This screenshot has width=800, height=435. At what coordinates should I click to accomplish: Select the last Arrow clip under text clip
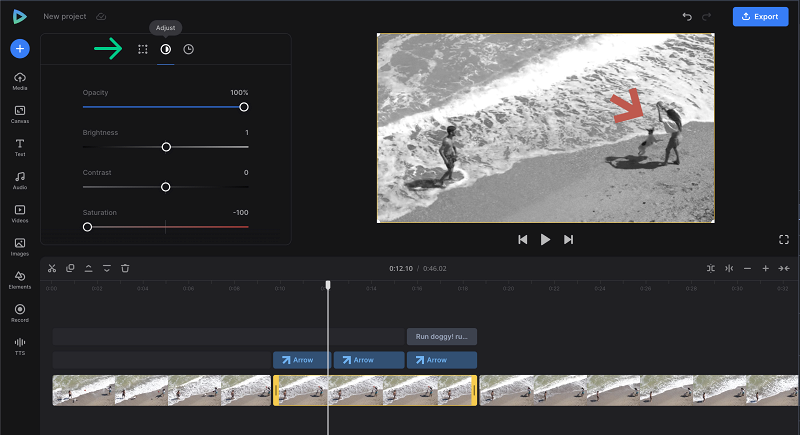click(x=442, y=360)
